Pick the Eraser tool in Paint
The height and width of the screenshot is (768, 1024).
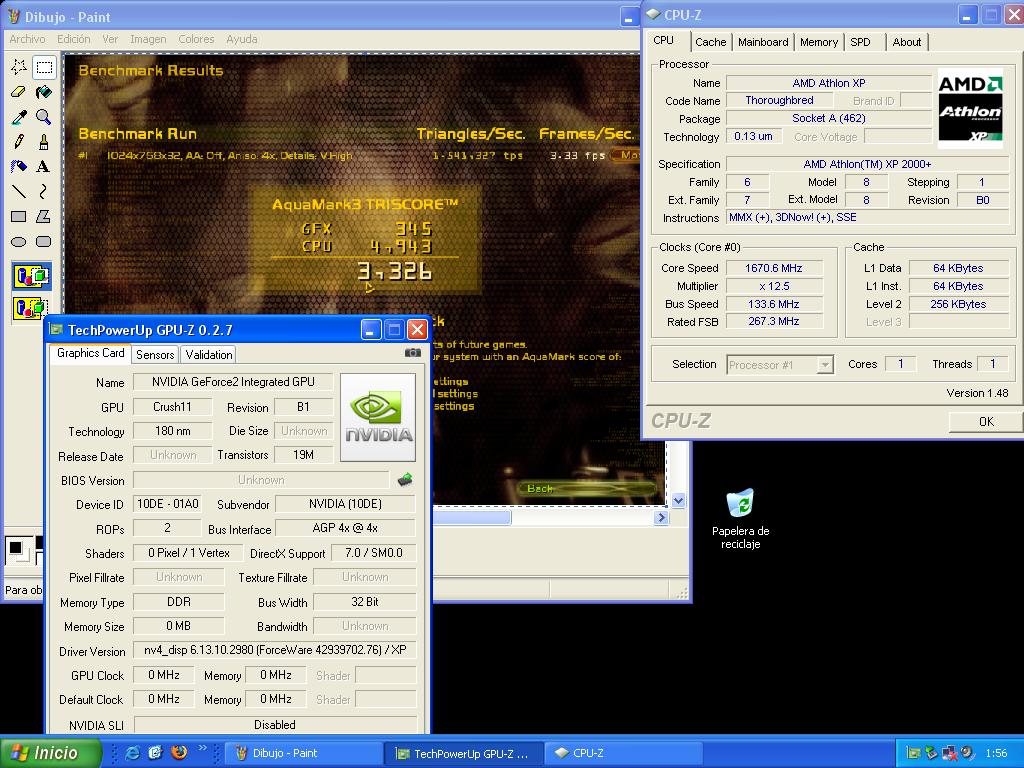pos(19,92)
